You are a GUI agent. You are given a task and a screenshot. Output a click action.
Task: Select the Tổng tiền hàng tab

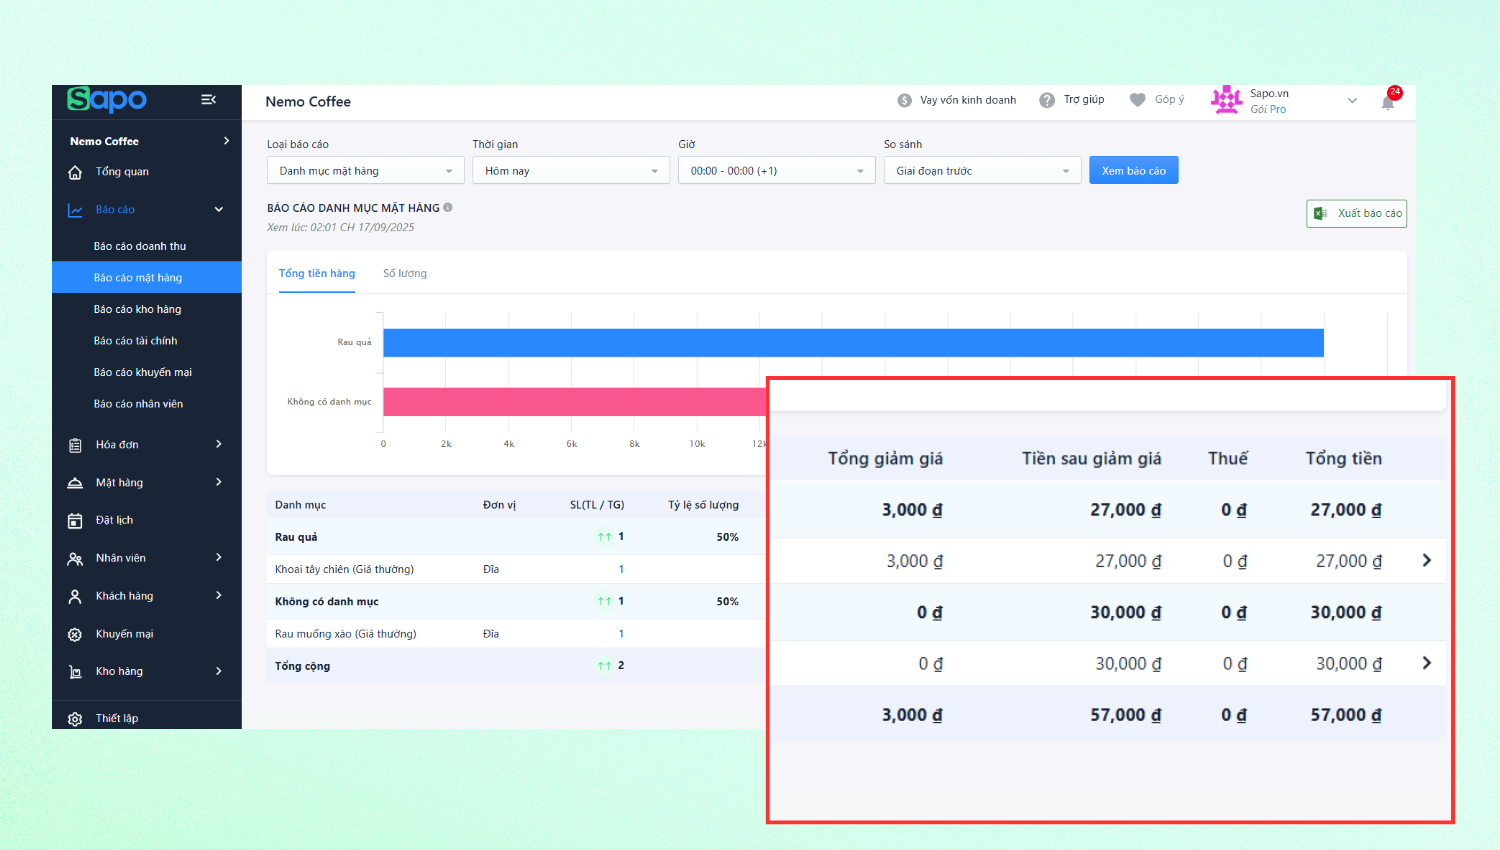317,274
